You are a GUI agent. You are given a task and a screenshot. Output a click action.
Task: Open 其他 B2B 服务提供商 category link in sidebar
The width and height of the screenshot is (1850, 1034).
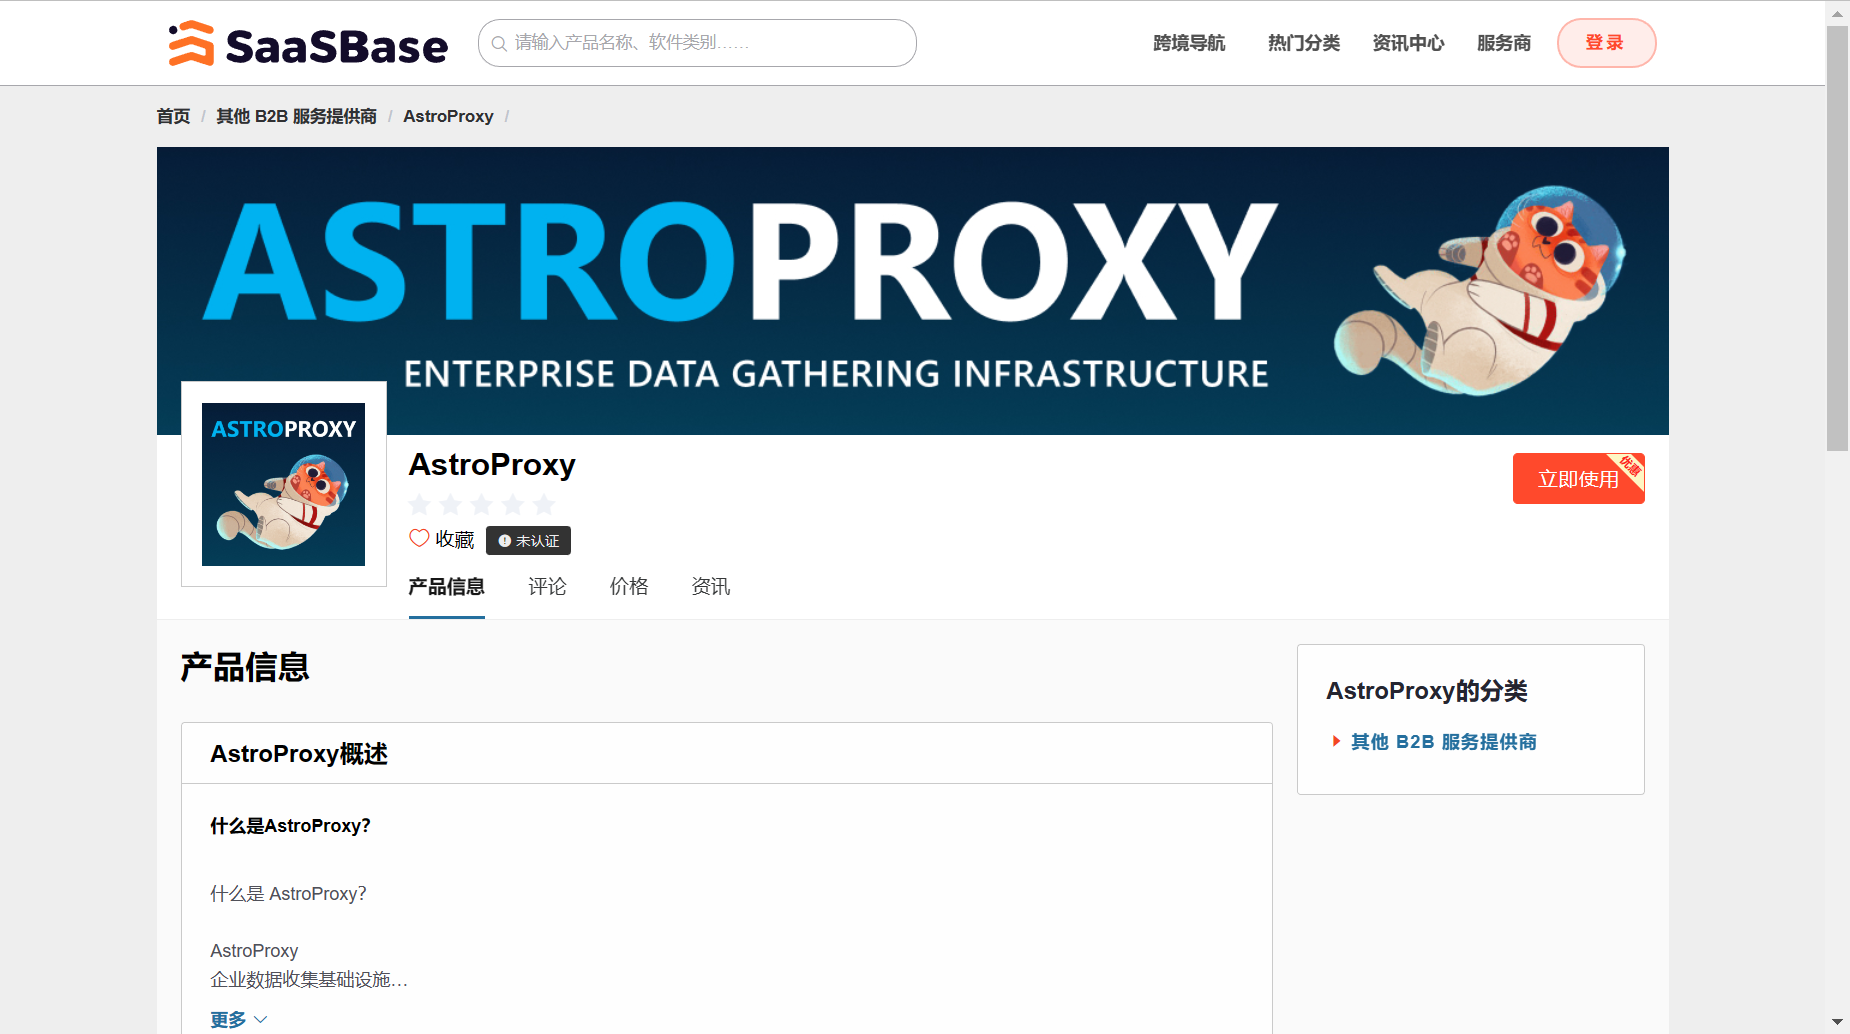pos(1443,742)
